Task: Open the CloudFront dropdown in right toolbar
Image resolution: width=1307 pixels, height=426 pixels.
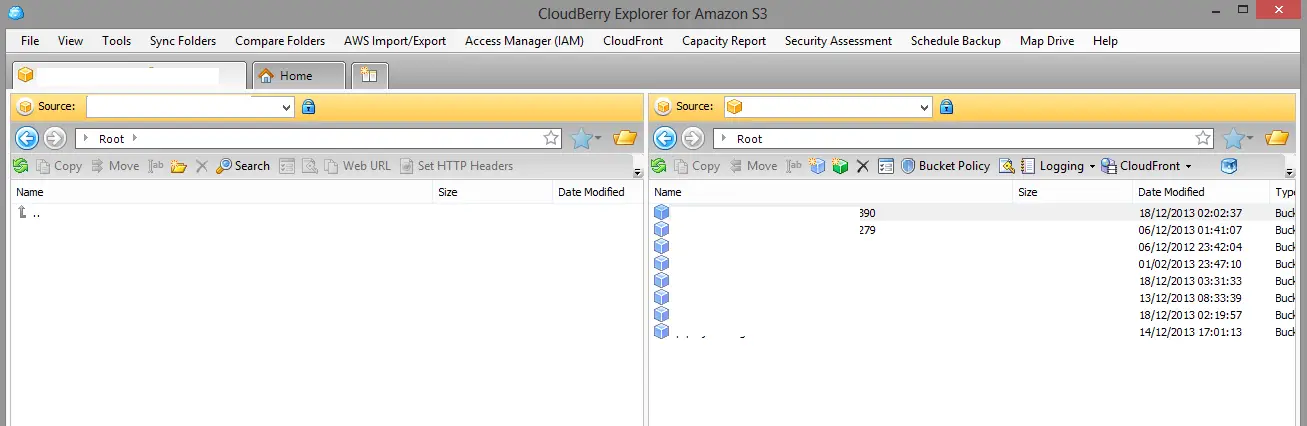Action: (x=1146, y=166)
